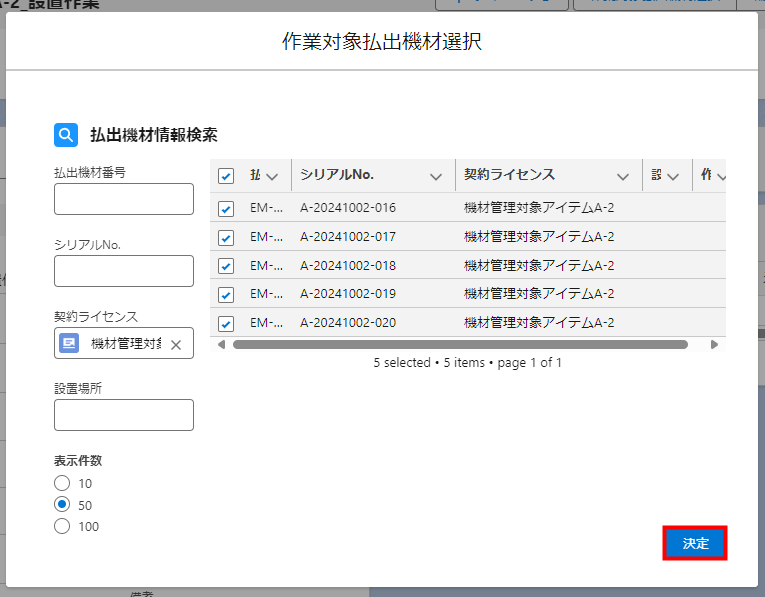Image resolution: width=765 pixels, height=597 pixels.
Task: Open first narrow column's chevron menu
Action: (x=272, y=176)
